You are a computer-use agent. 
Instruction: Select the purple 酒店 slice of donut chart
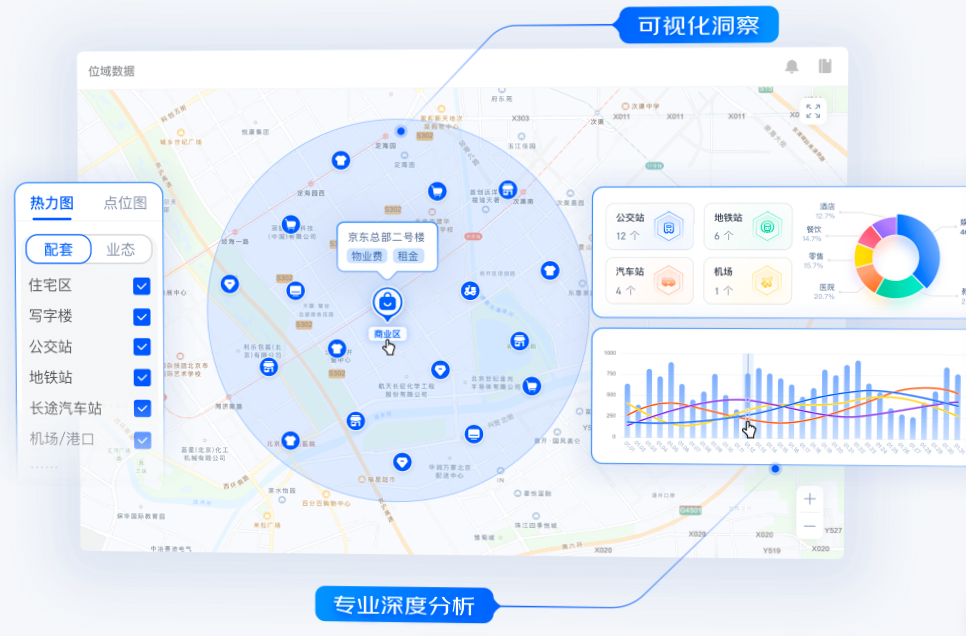point(887,224)
